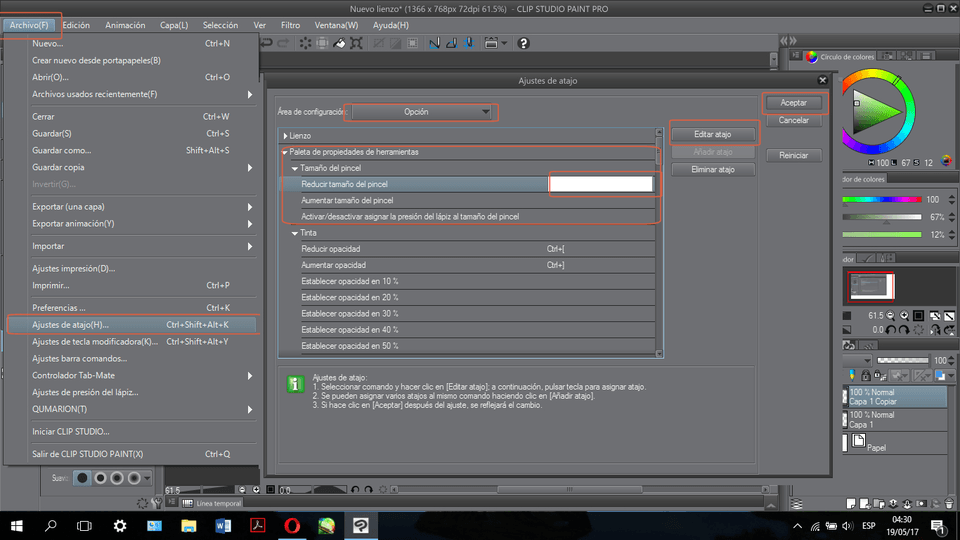Open the Capa(L) menu
This screenshot has height=540, width=960.
(x=174, y=25)
